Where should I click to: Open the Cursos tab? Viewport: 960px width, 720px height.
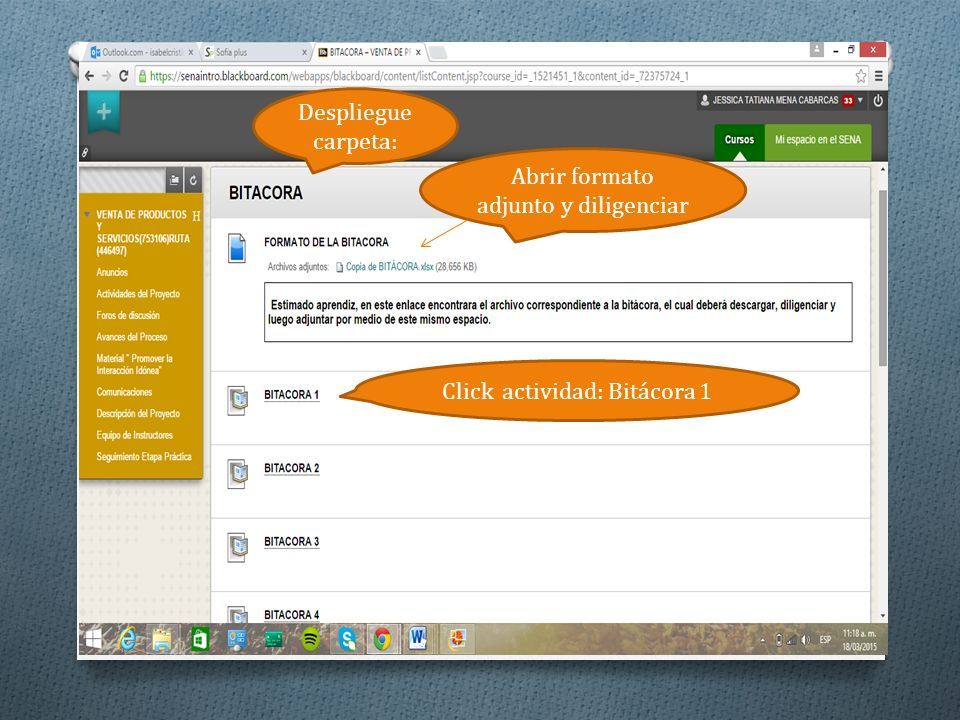(x=739, y=140)
